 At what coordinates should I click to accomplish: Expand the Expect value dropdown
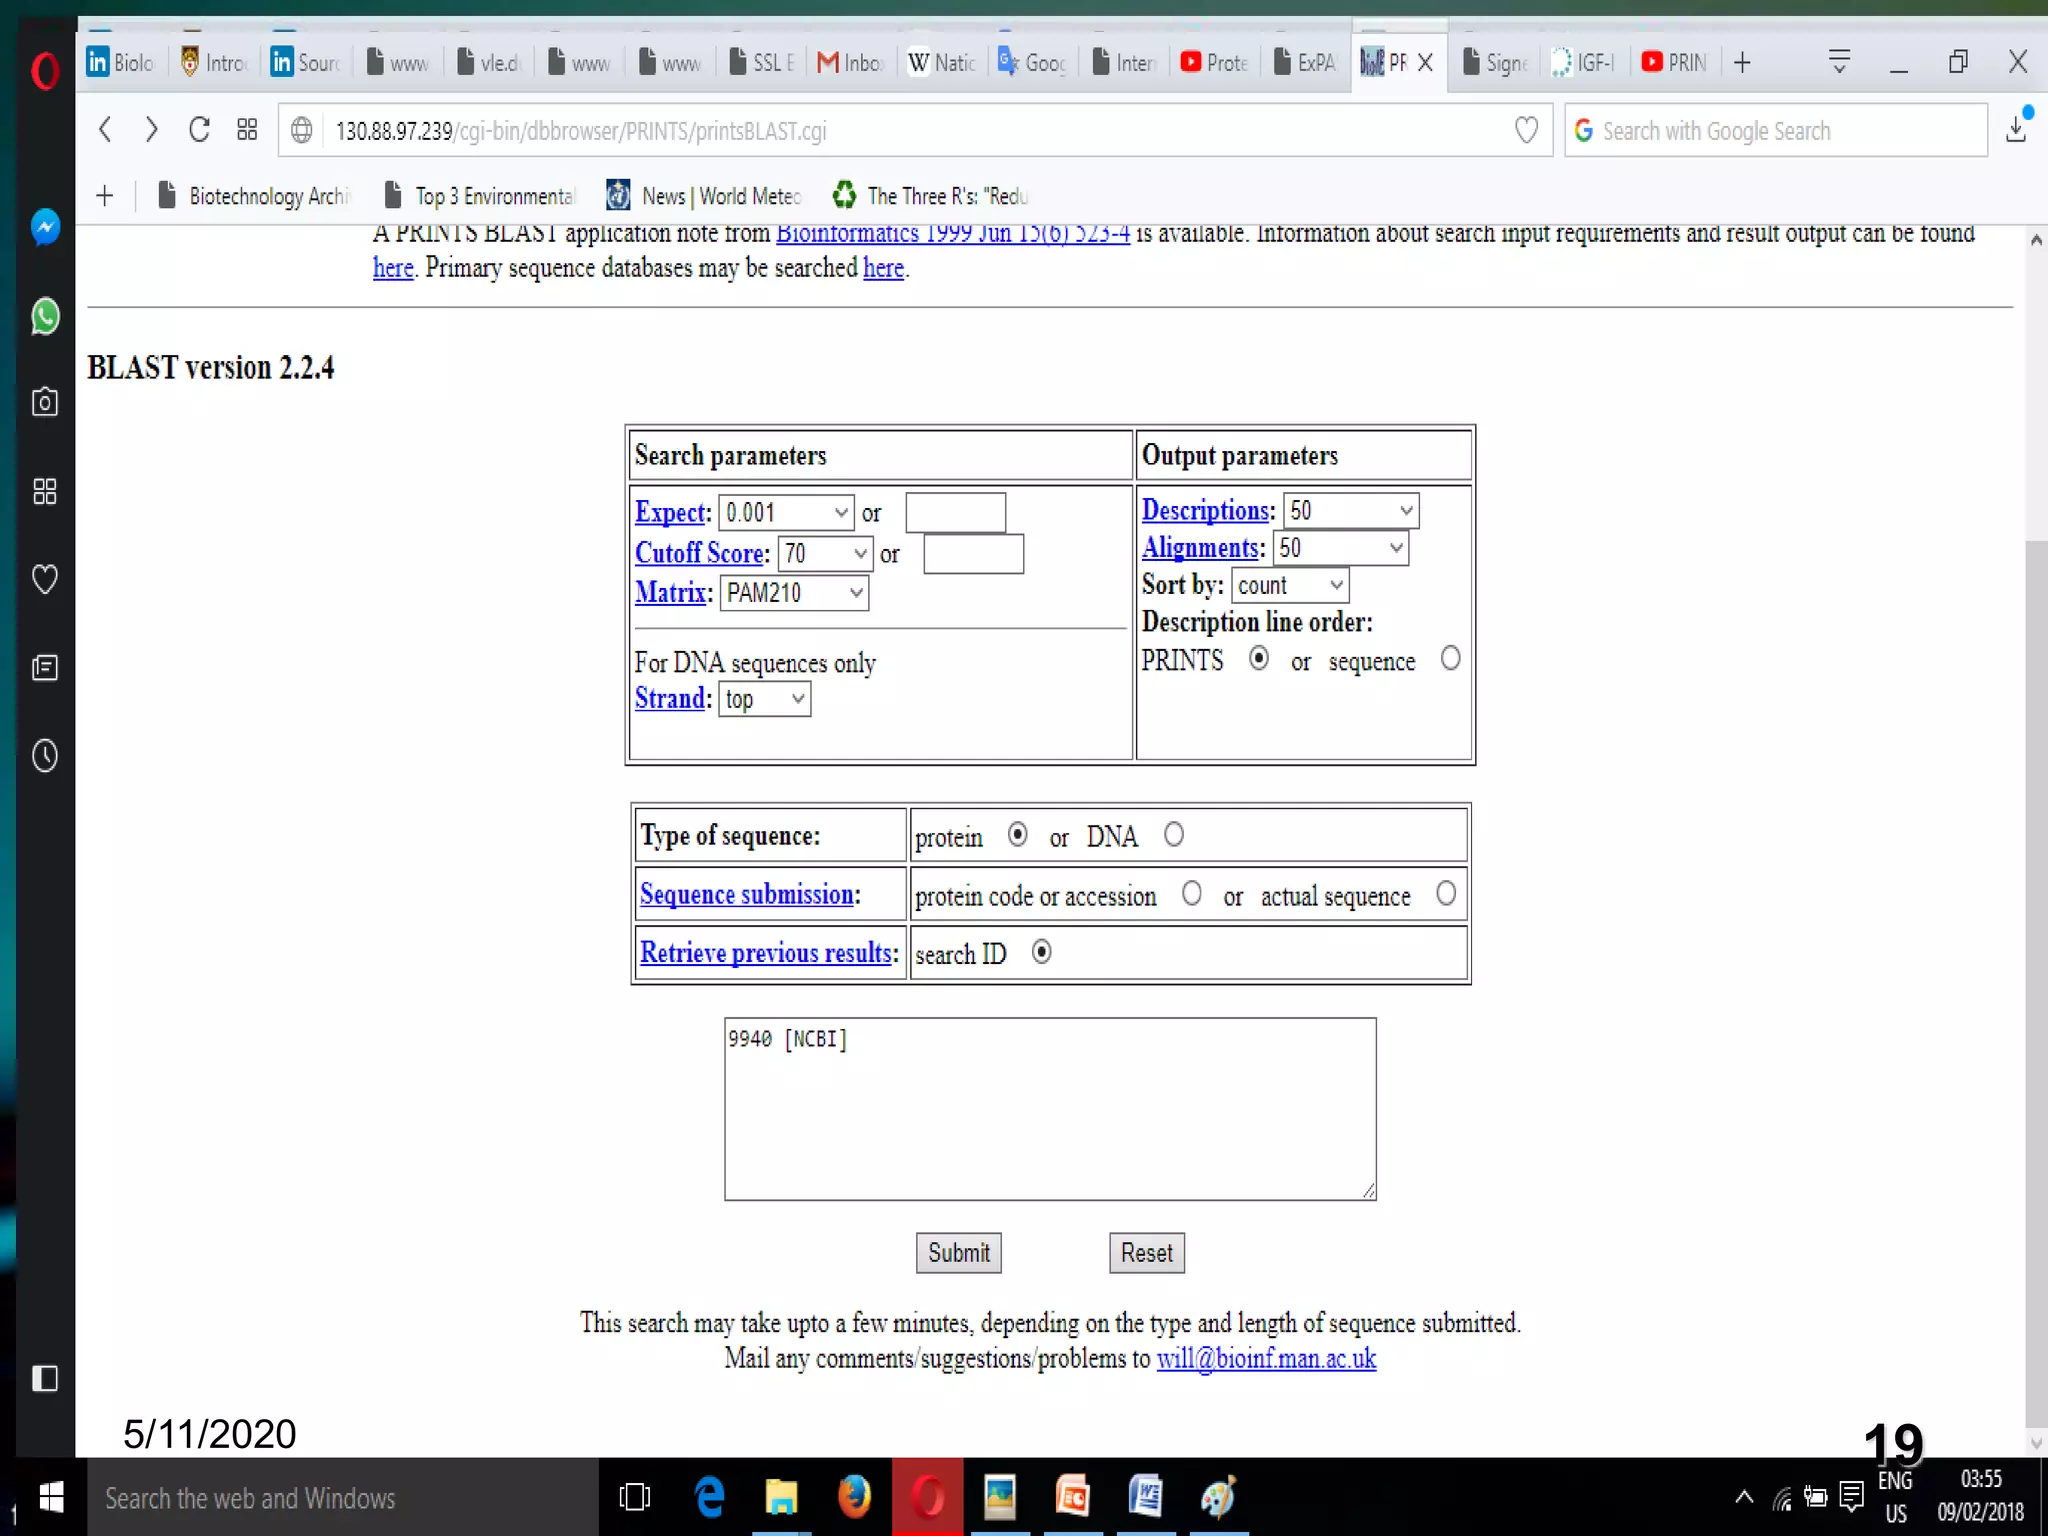(x=787, y=513)
